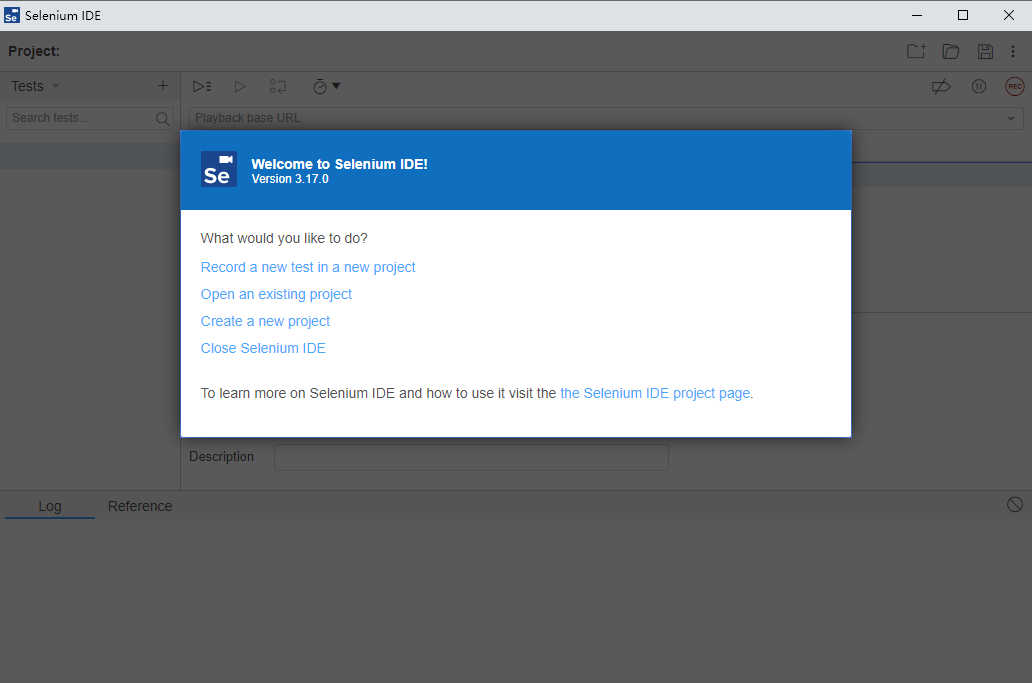Click 'Close Selenium IDE' link
This screenshot has width=1032, height=683.
point(263,348)
